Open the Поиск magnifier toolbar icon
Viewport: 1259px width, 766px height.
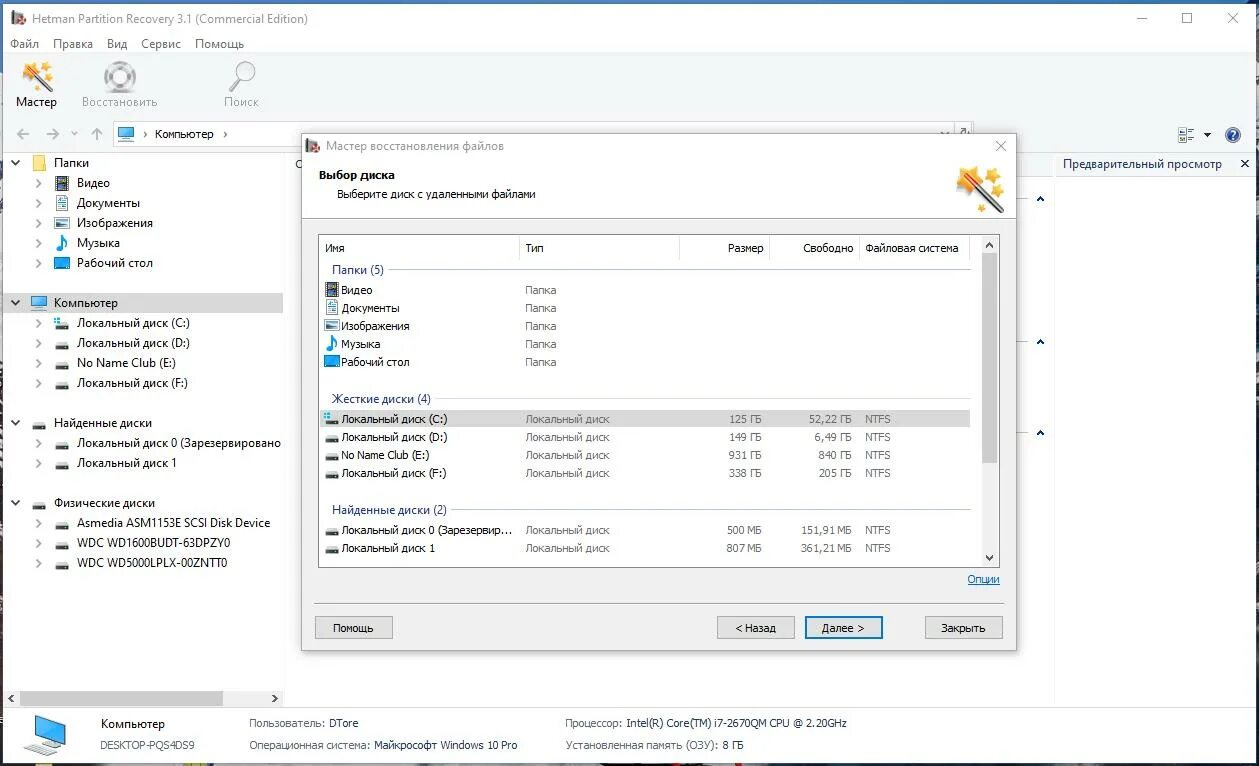pos(241,77)
